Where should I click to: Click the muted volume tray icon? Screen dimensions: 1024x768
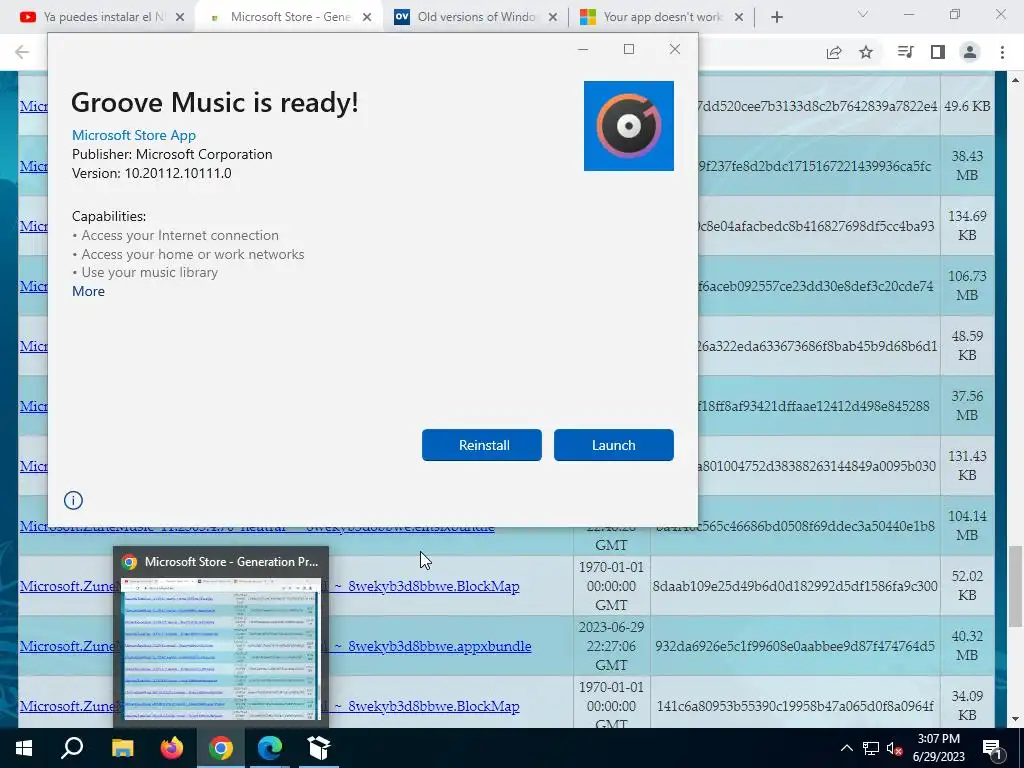[894, 748]
